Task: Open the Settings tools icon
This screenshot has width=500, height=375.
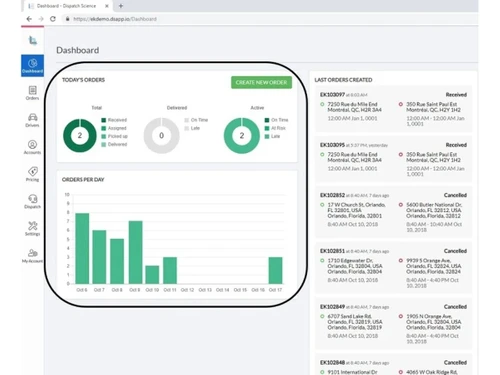Action: coord(32,228)
